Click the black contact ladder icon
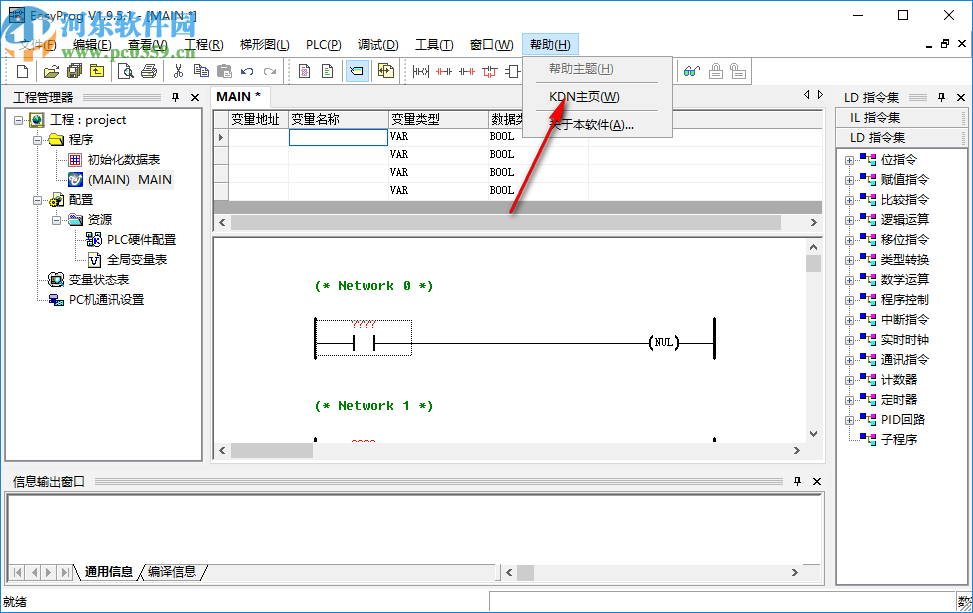This screenshot has width=973, height=613. [421, 71]
